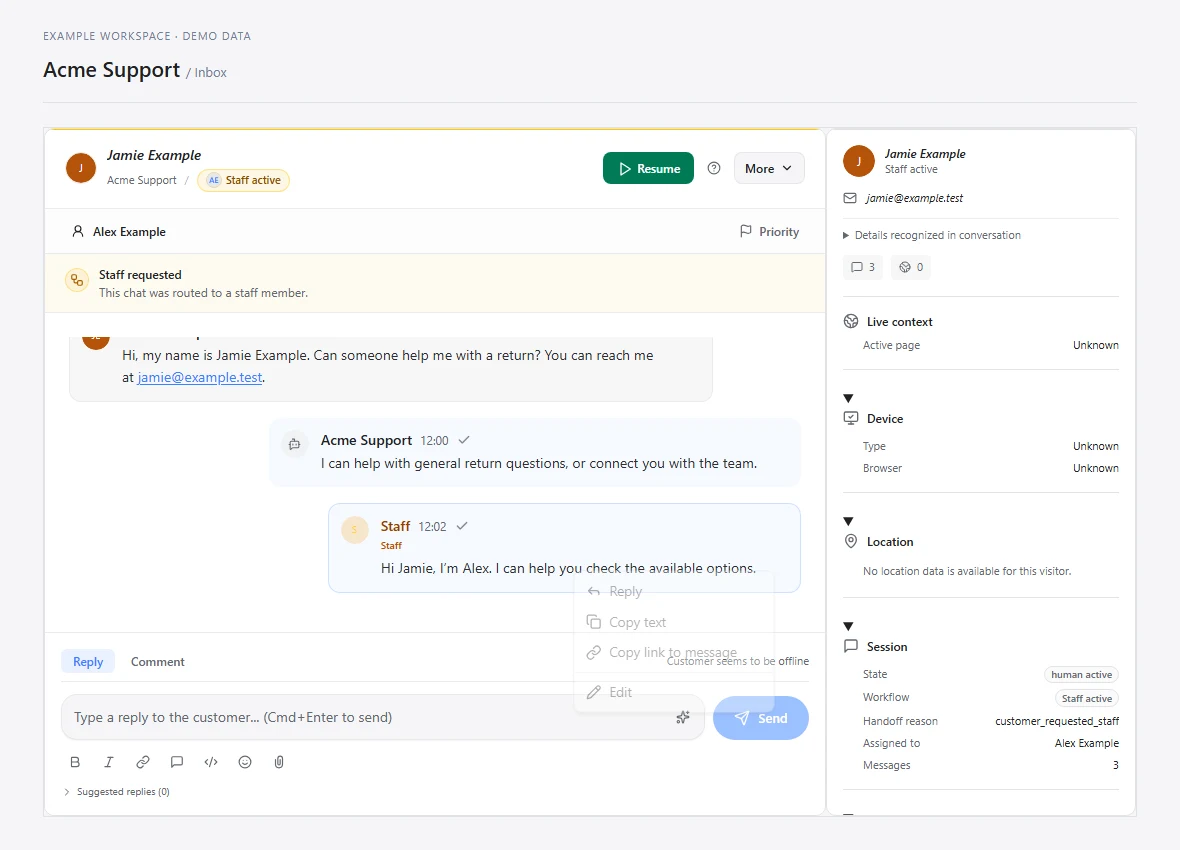Click the Session chat bubble icon
The height and width of the screenshot is (850, 1180).
tap(851, 646)
